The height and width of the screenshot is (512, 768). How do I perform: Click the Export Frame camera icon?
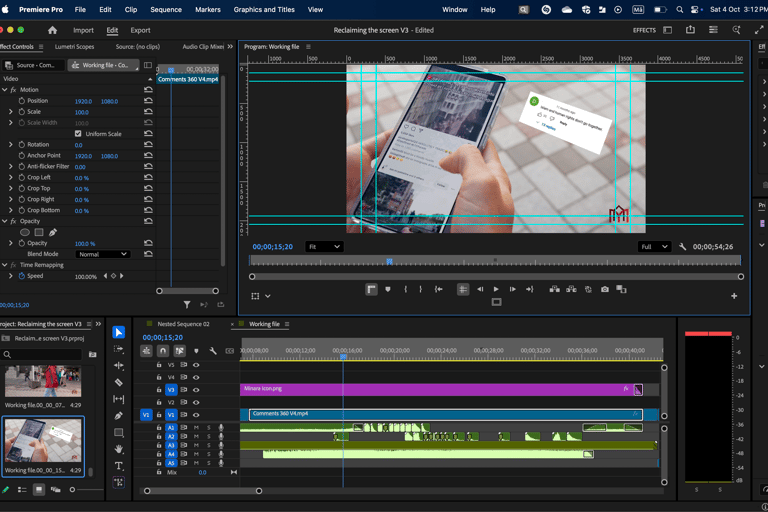[x=605, y=289]
